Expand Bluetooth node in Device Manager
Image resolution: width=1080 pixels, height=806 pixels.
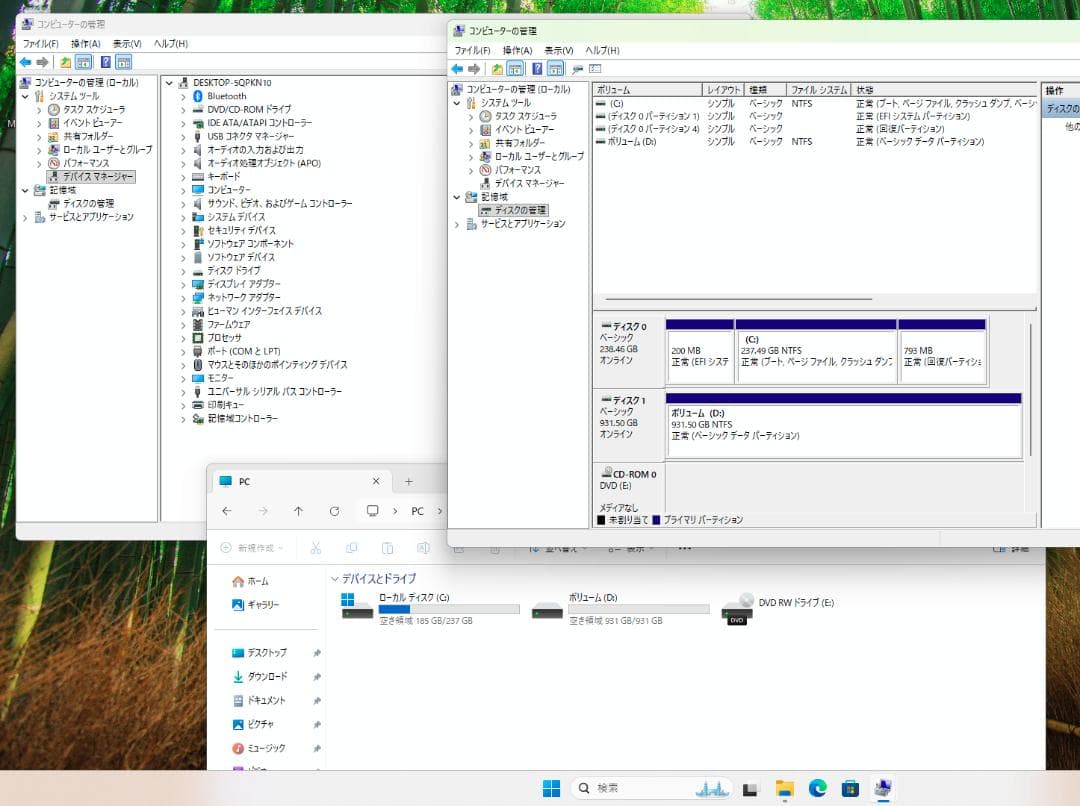coord(183,96)
